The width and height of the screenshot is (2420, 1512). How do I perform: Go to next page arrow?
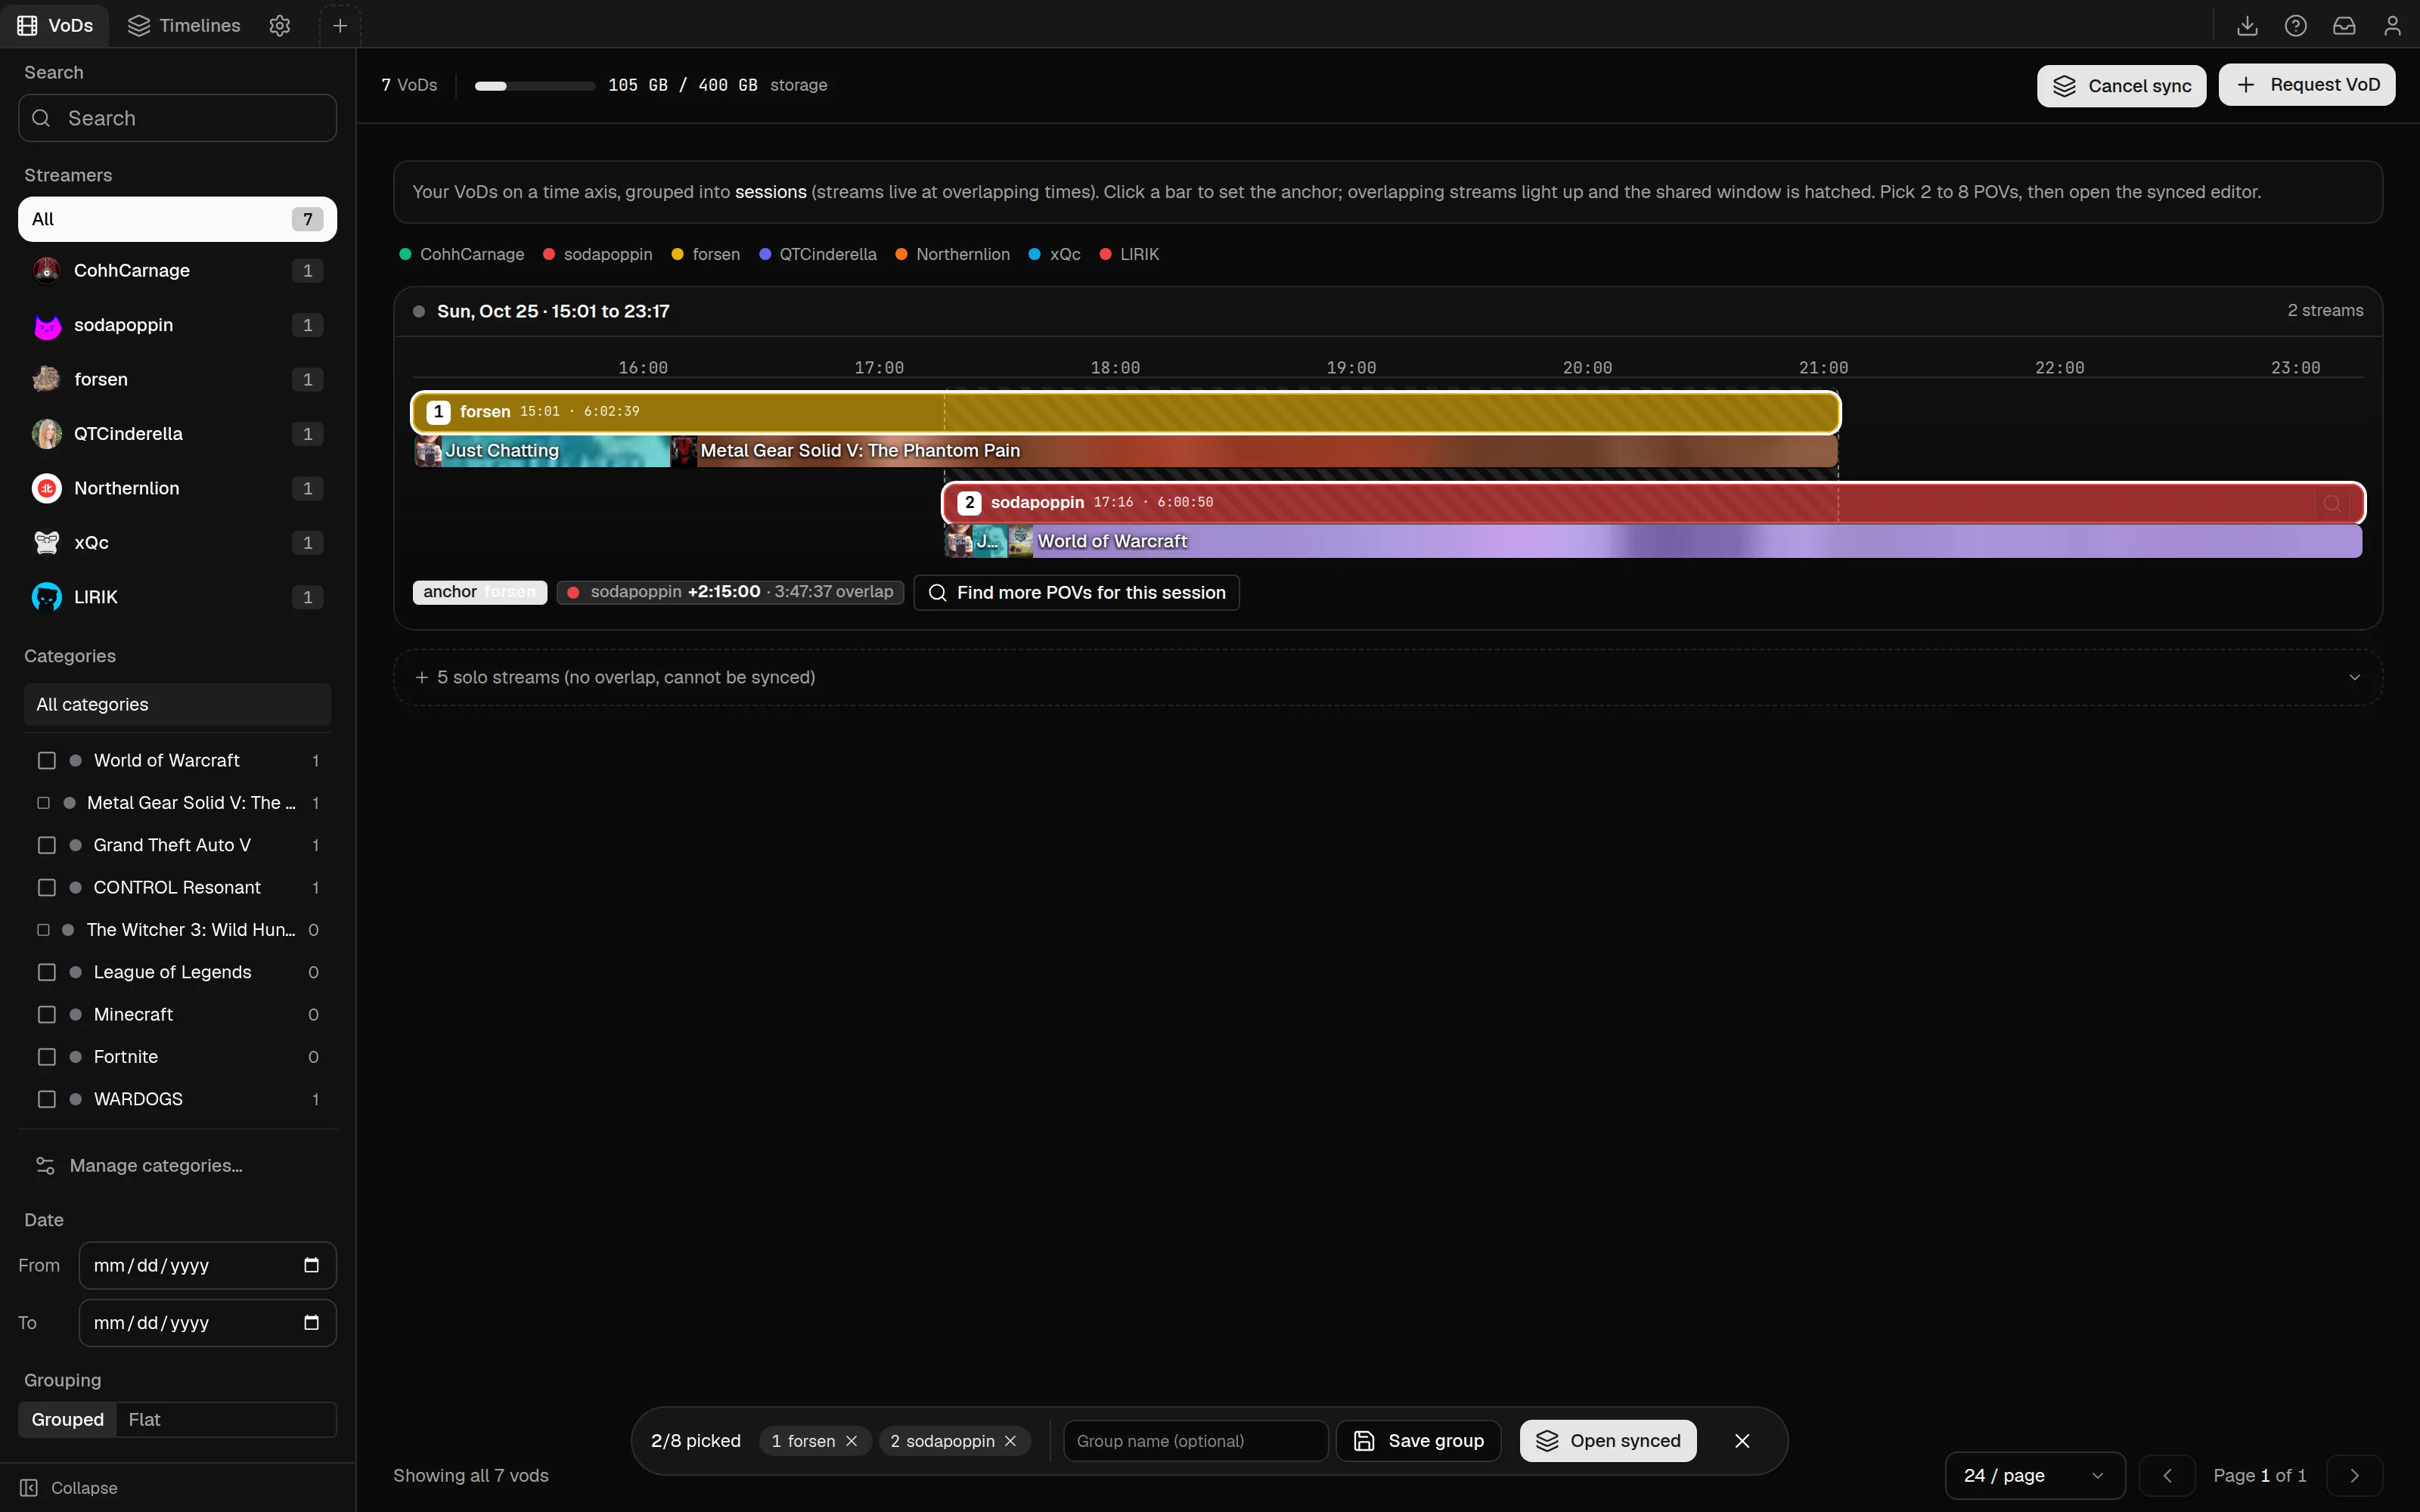tap(2354, 1475)
